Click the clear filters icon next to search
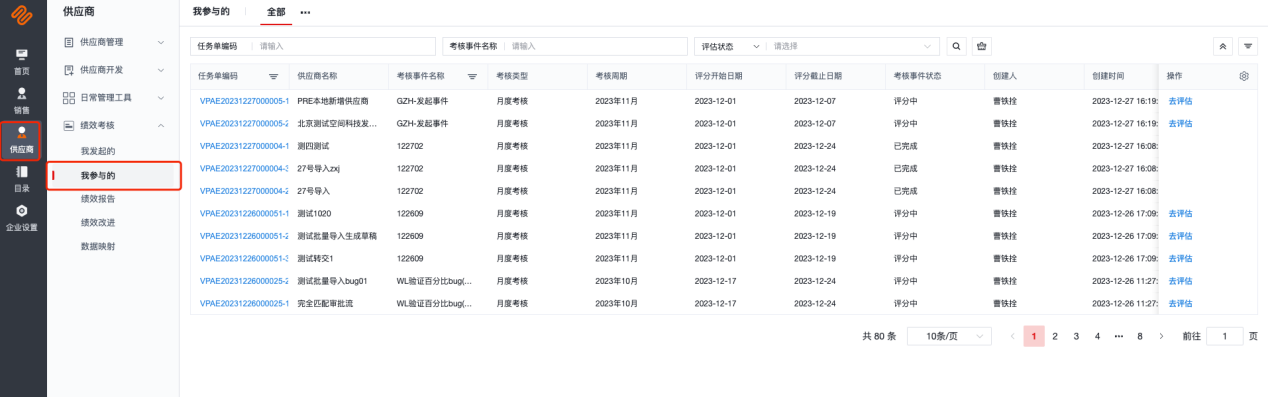This screenshot has width=1268, height=397. 981,46
